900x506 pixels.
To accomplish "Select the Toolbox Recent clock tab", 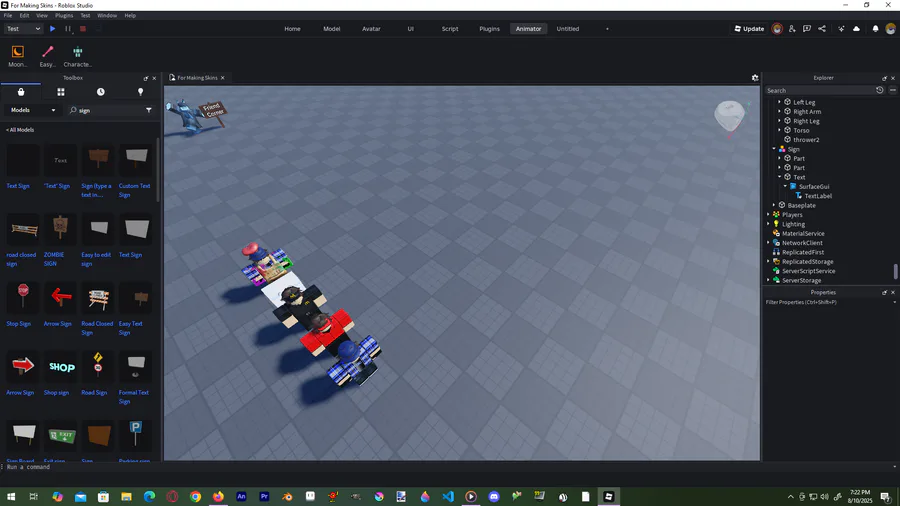I will (100, 92).
